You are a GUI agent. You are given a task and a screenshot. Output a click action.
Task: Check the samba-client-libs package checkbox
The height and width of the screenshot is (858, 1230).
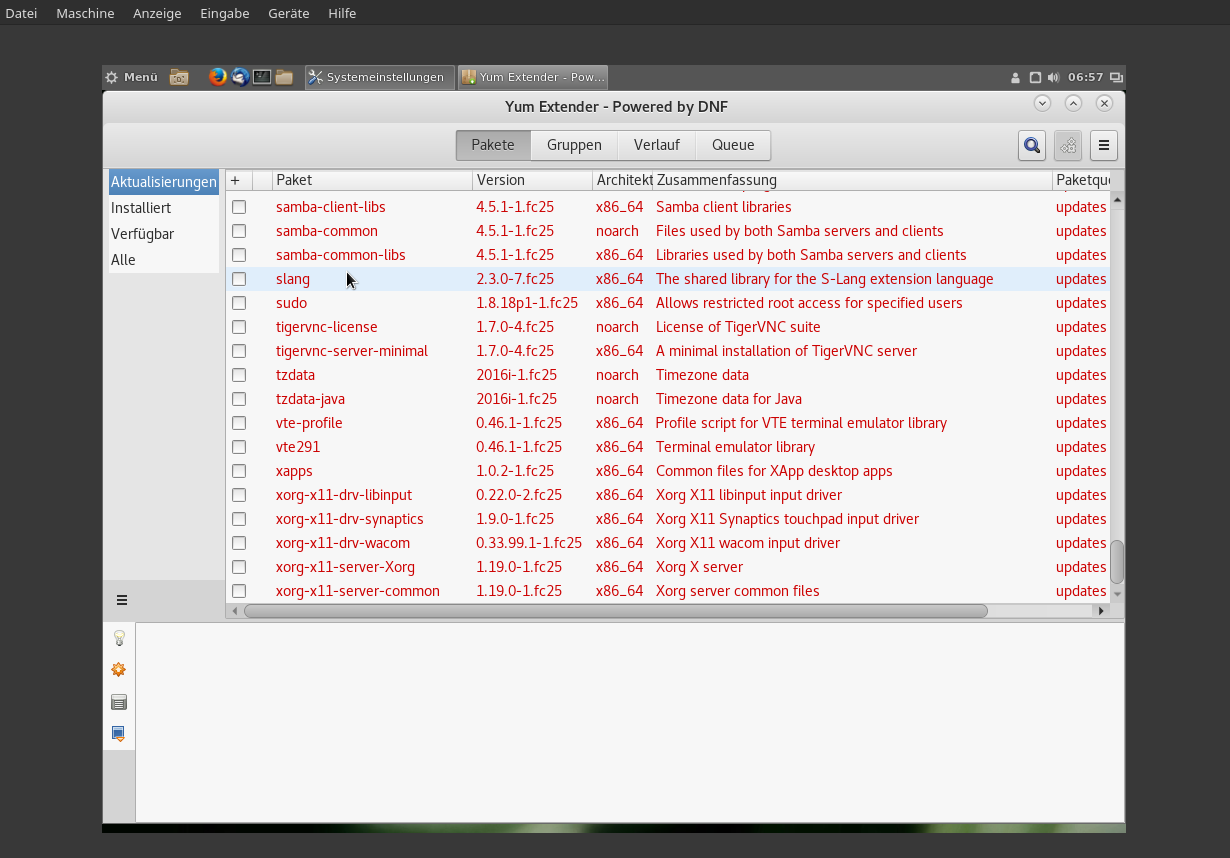pyautogui.click(x=239, y=207)
